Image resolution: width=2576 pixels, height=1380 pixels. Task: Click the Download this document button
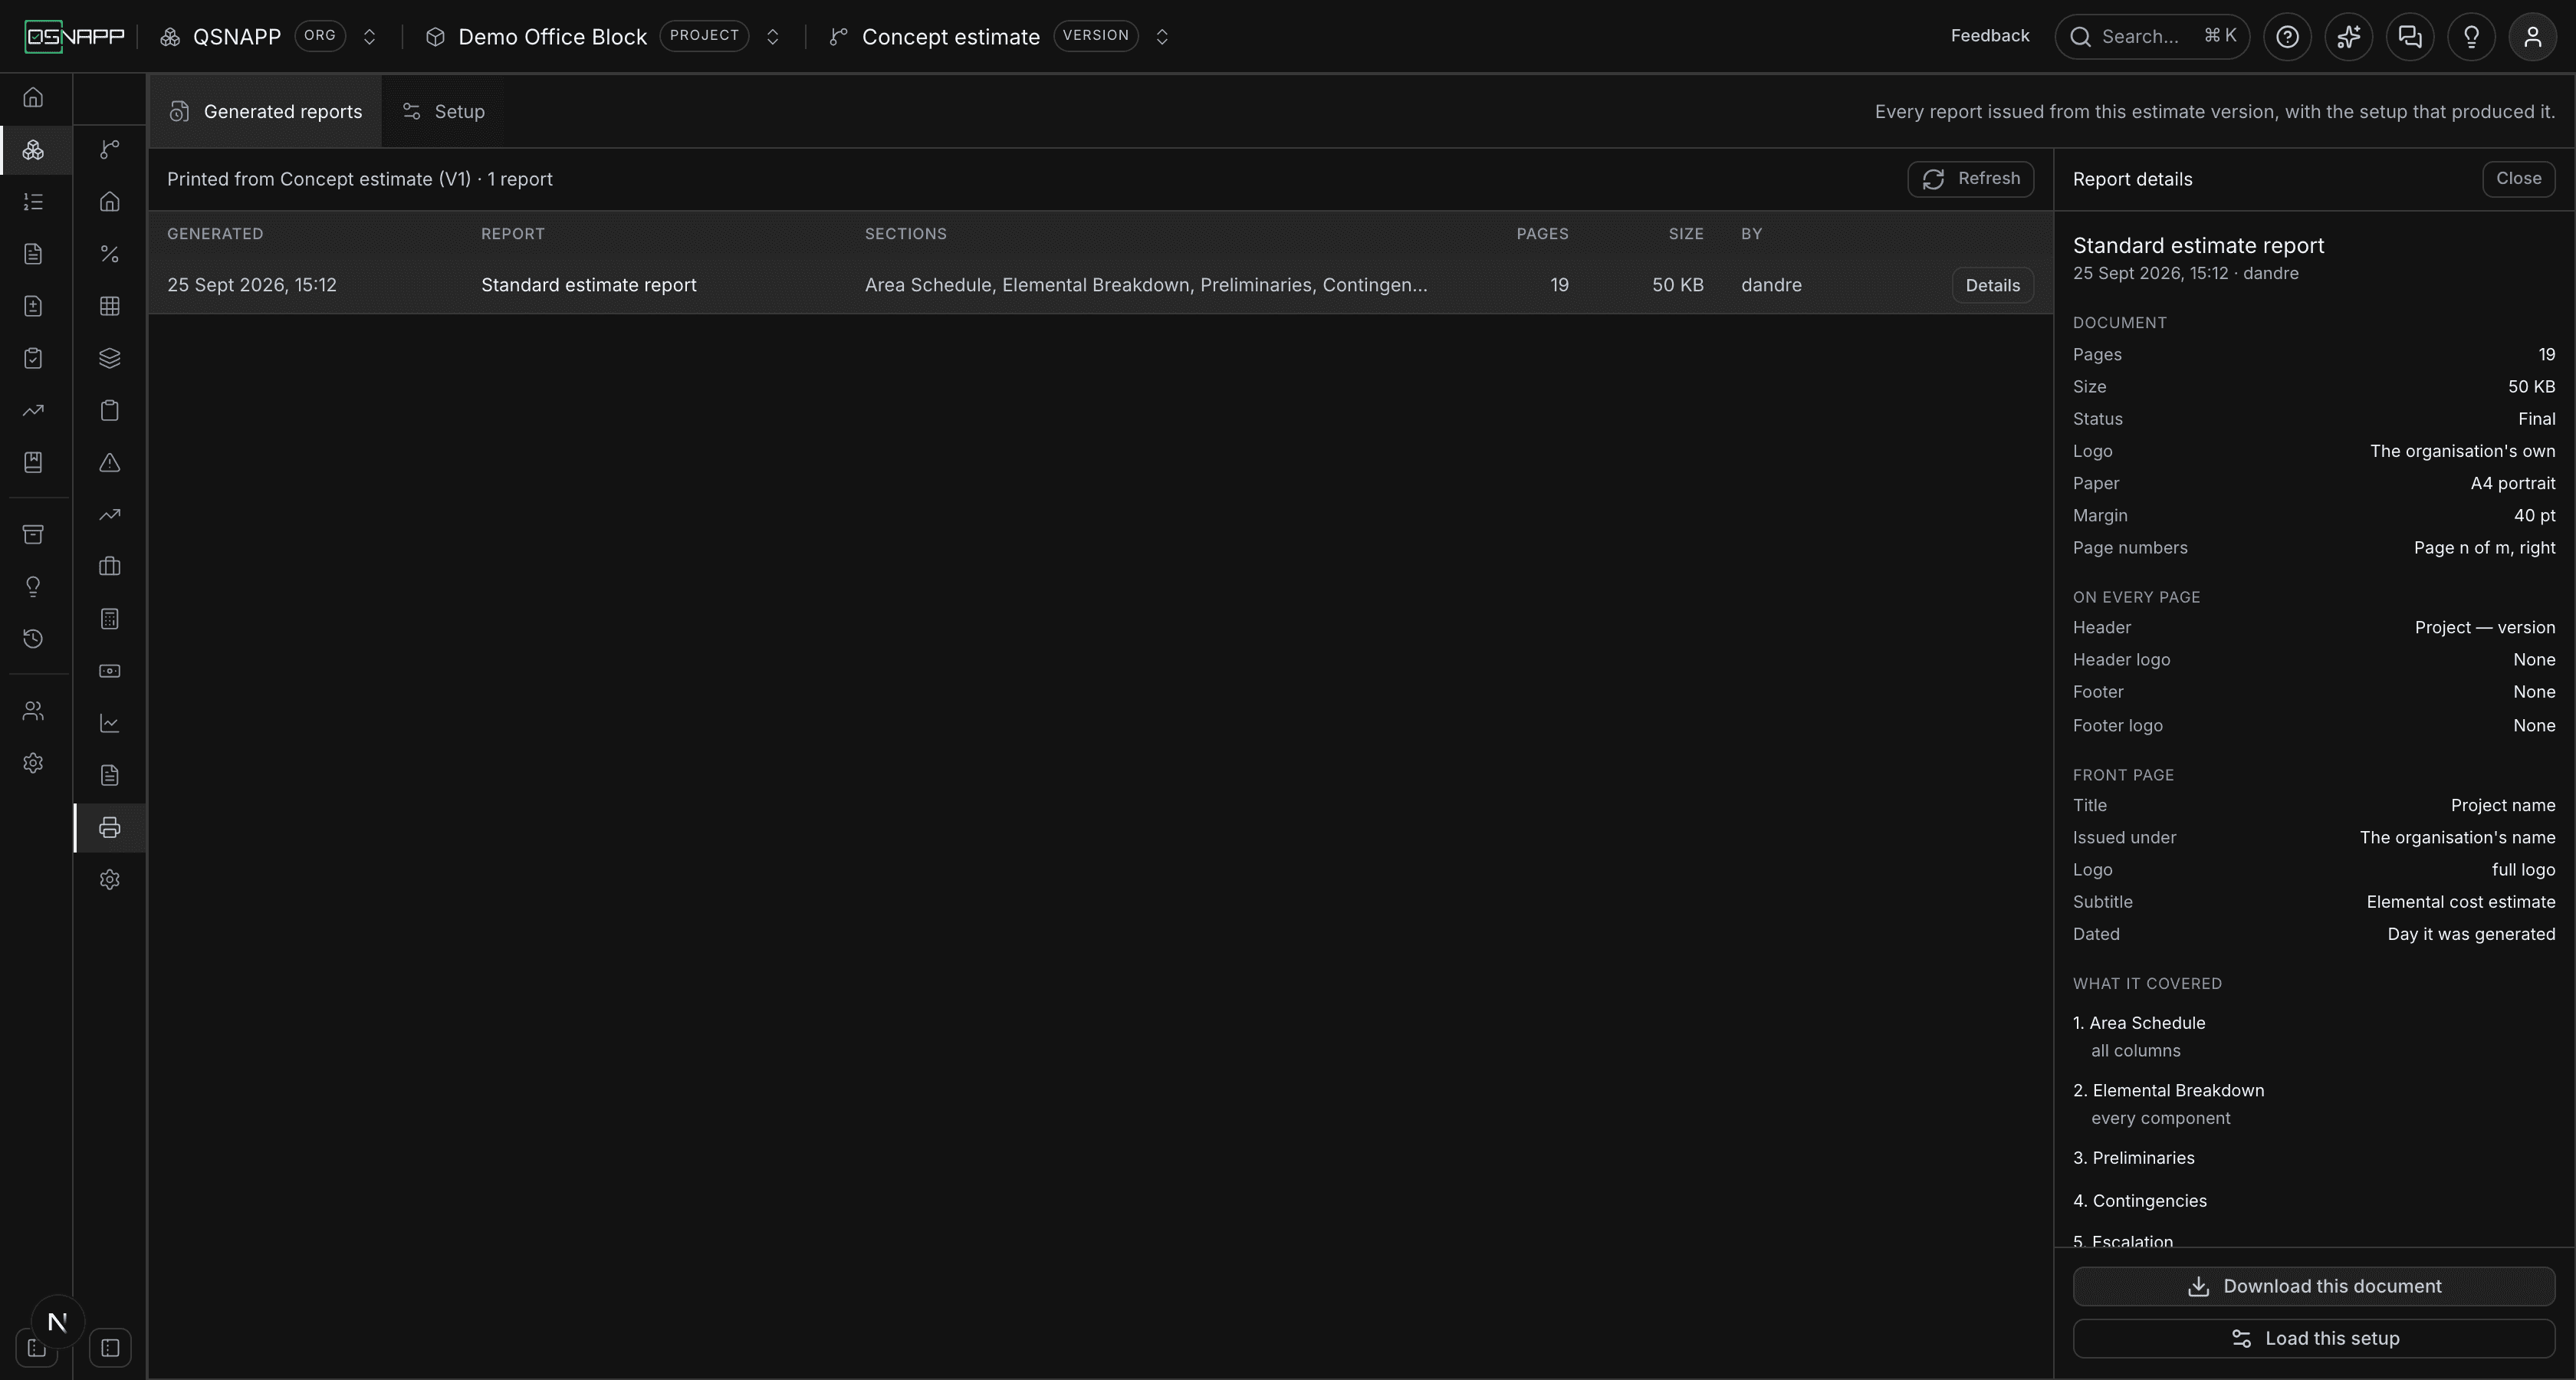tap(2314, 1287)
